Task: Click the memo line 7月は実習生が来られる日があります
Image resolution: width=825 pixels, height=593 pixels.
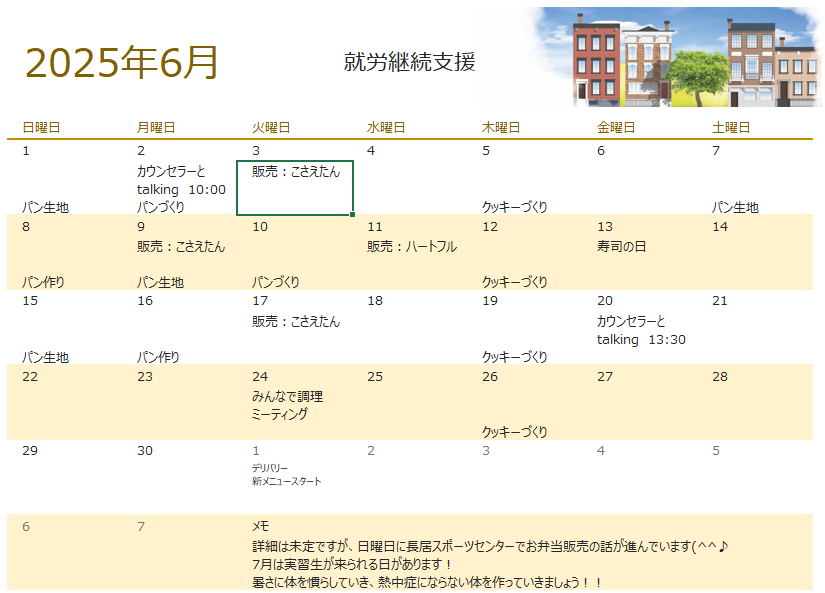Action: click(x=351, y=565)
